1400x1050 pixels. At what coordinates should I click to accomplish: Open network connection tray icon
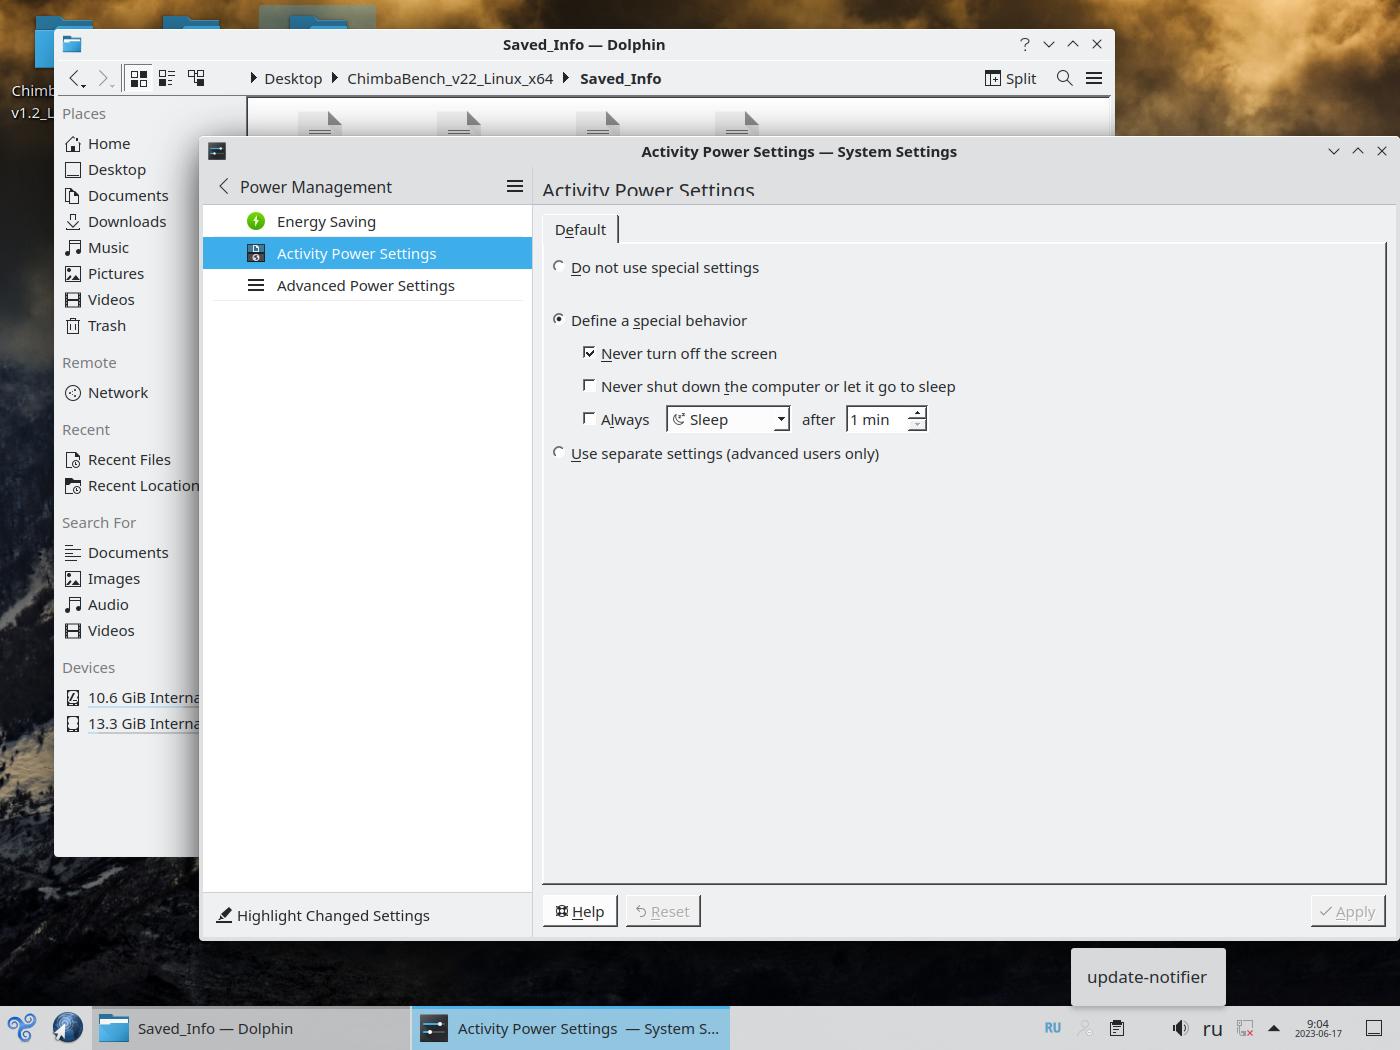[1245, 1028]
